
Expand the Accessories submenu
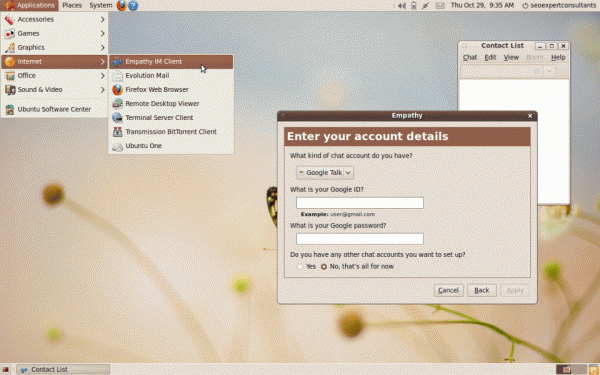tap(54, 20)
